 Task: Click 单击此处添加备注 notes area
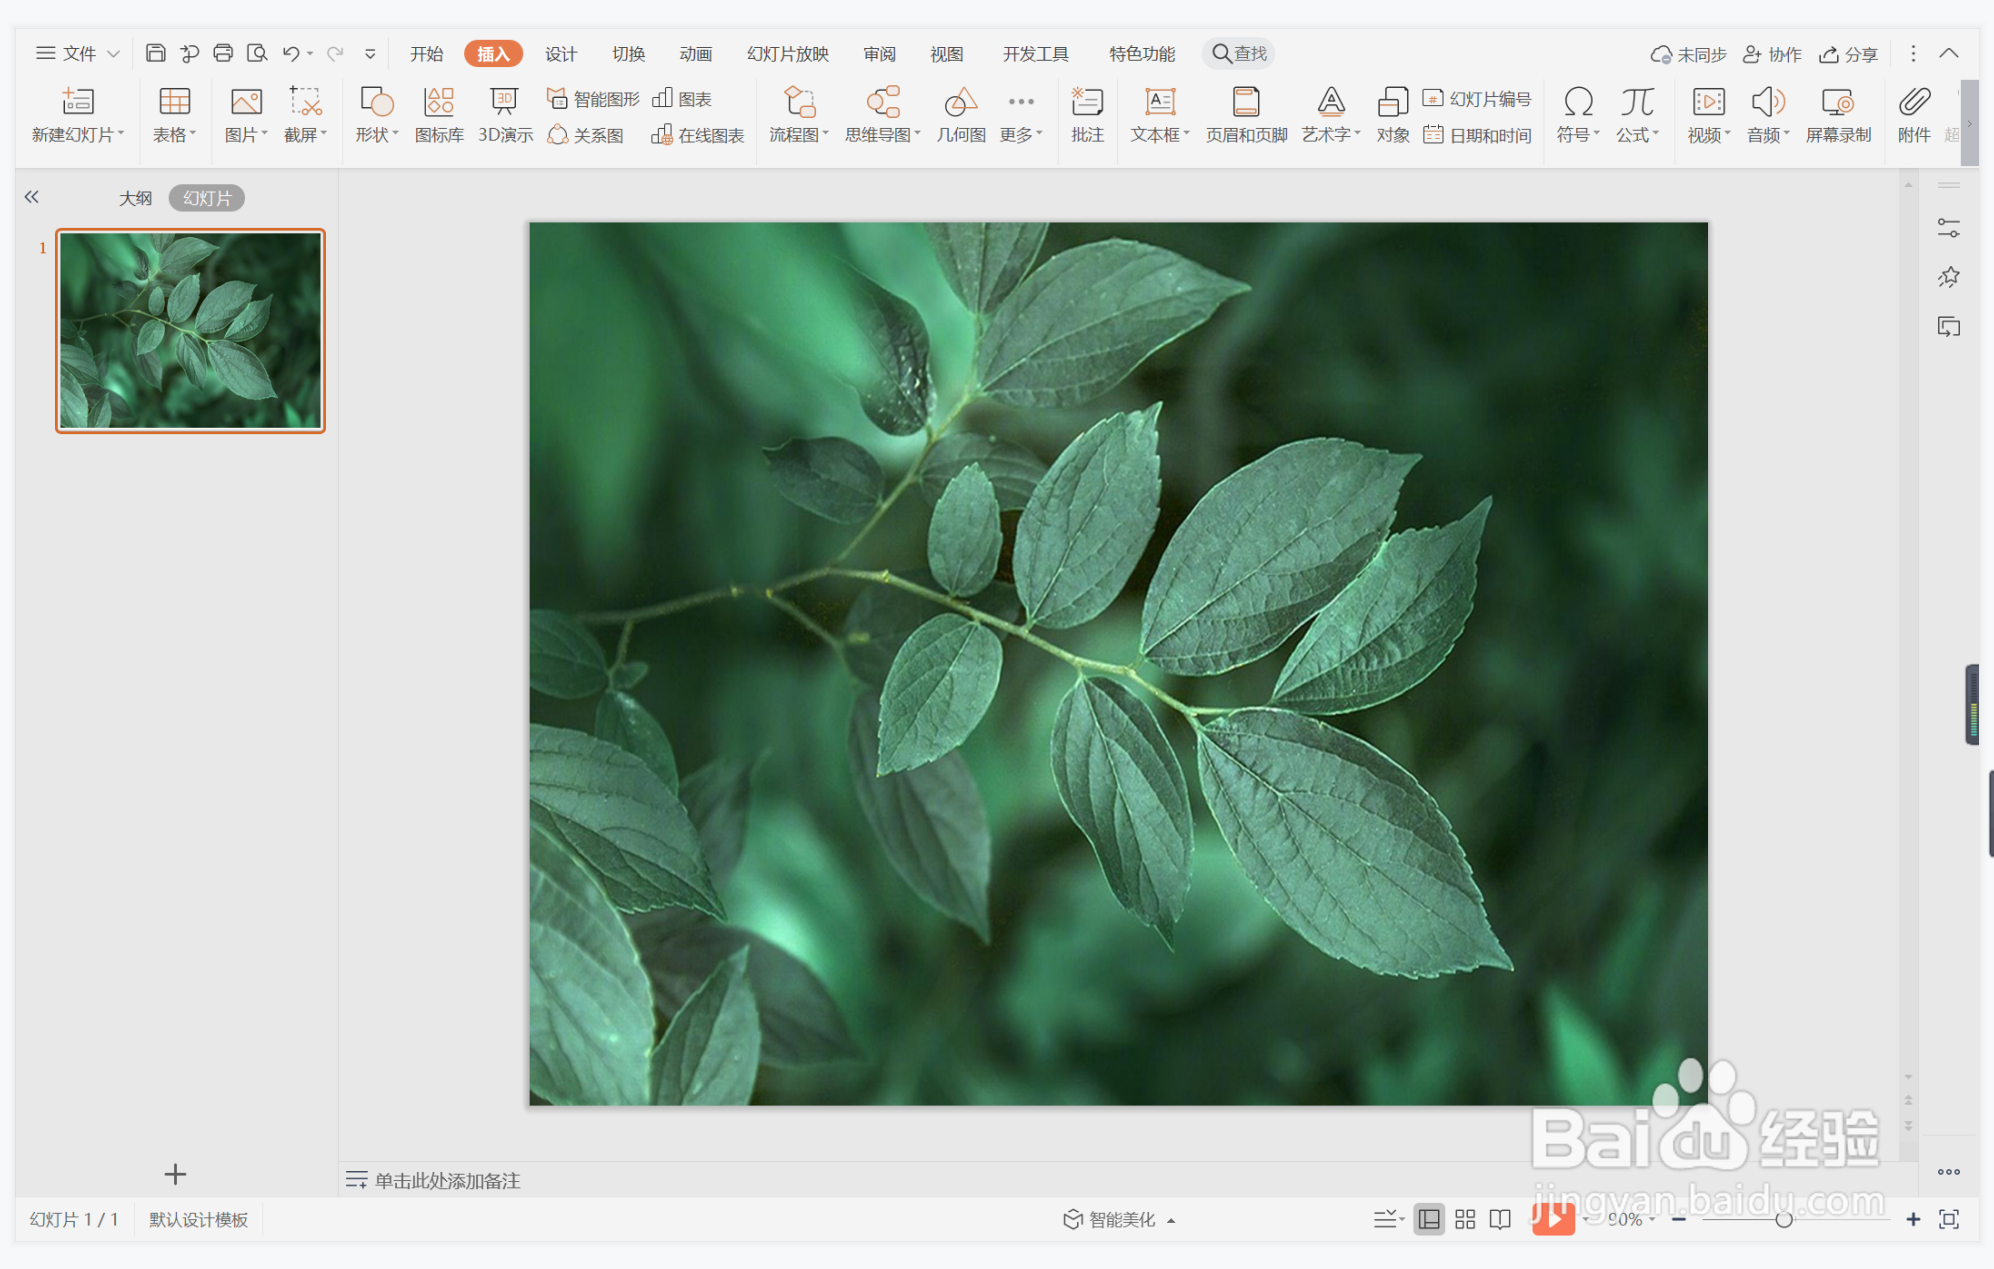pyautogui.click(x=447, y=1180)
